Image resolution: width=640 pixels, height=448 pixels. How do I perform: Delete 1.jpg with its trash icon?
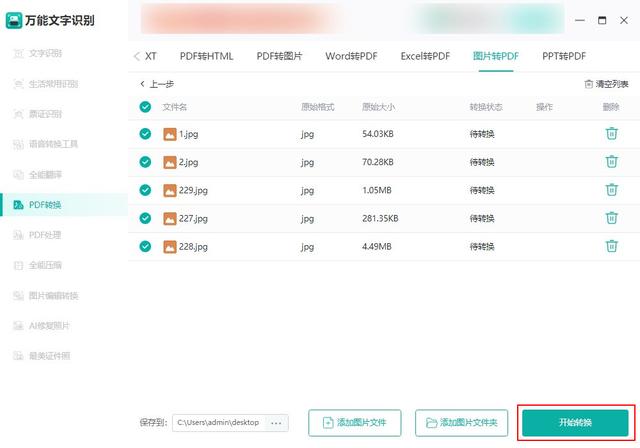click(611, 133)
